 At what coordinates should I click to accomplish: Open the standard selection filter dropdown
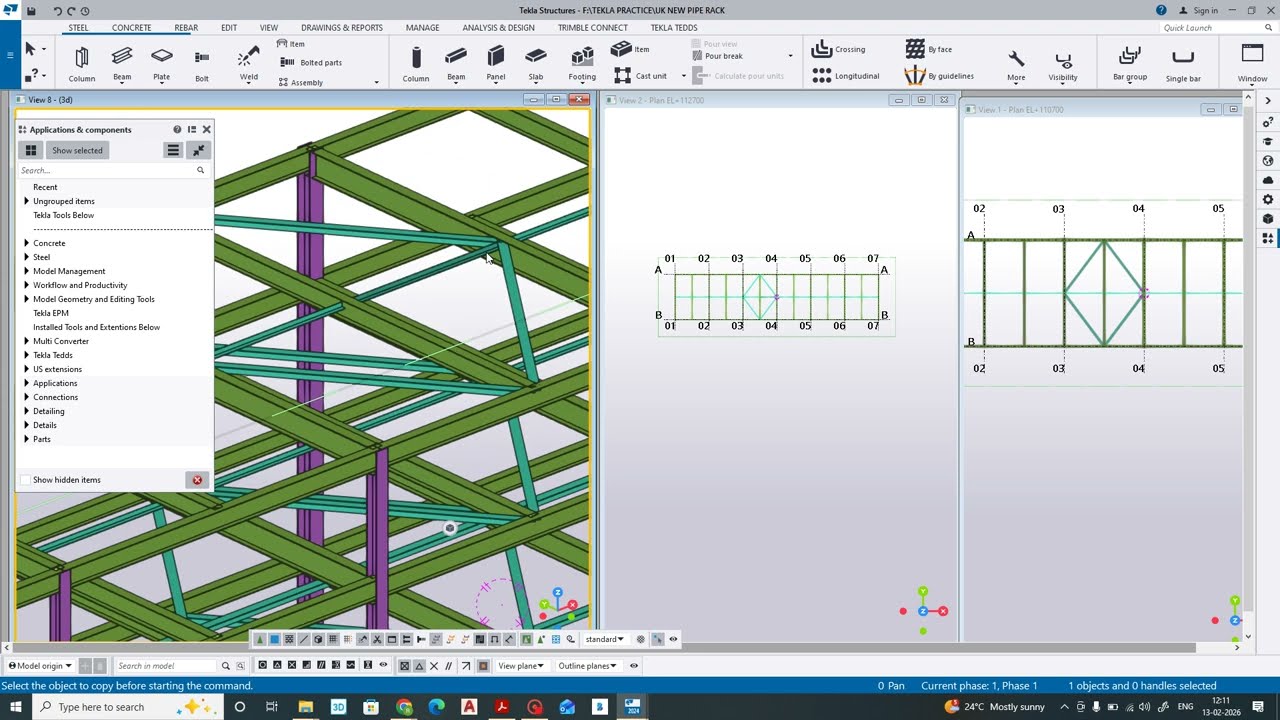coord(604,639)
